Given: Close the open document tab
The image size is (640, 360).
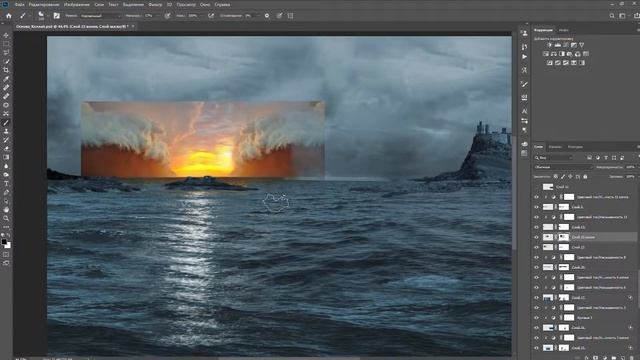Looking at the screenshot, I should (133, 27).
